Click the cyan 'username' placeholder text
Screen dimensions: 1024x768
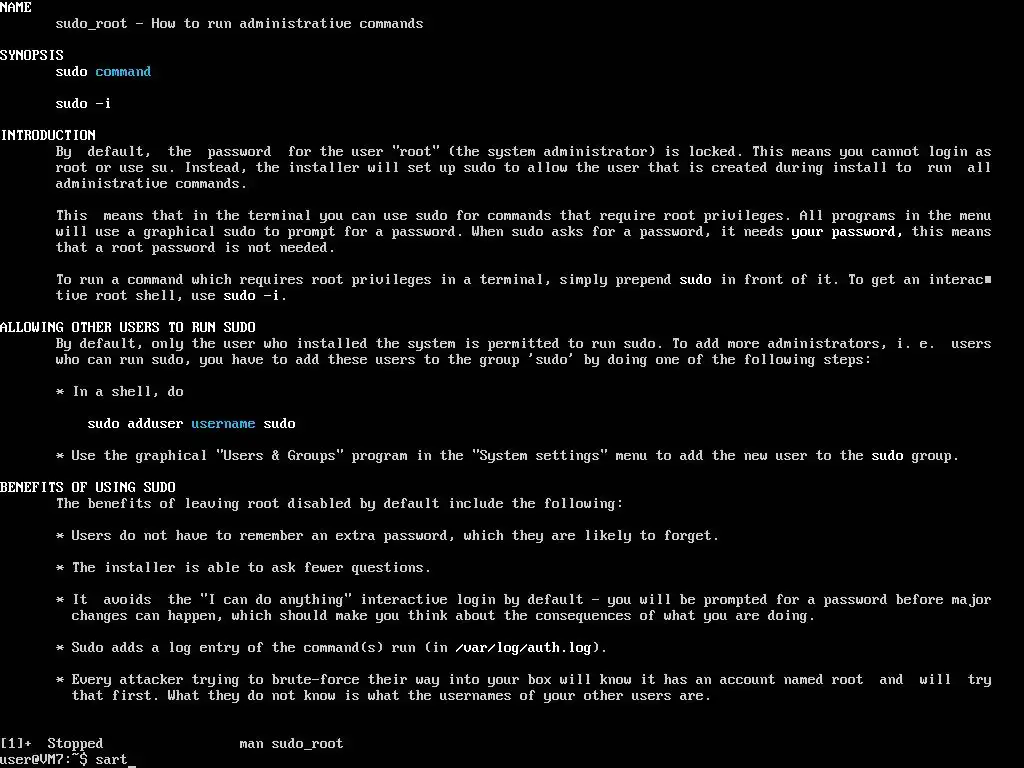[x=223, y=423]
